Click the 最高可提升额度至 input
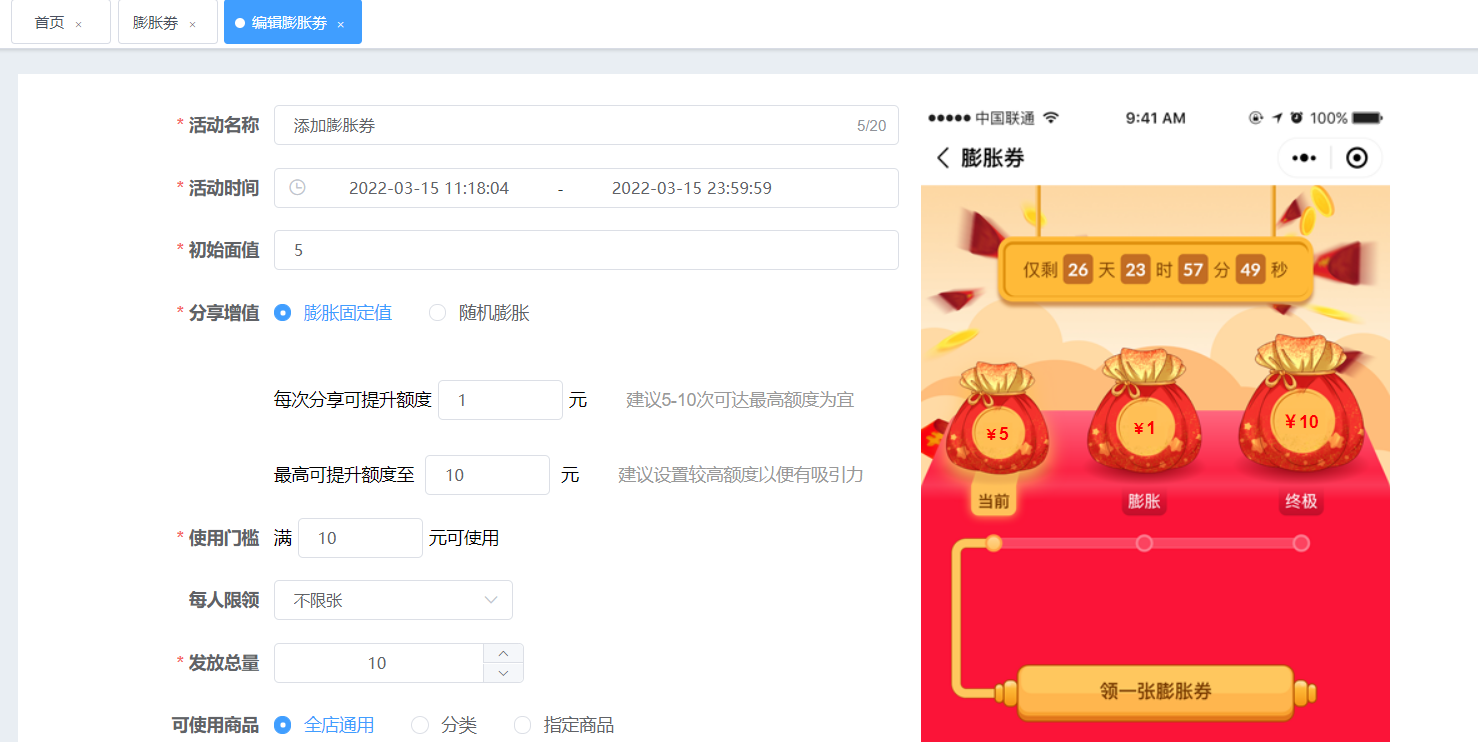Viewport: 1478px width, 742px height. (487, 475)
